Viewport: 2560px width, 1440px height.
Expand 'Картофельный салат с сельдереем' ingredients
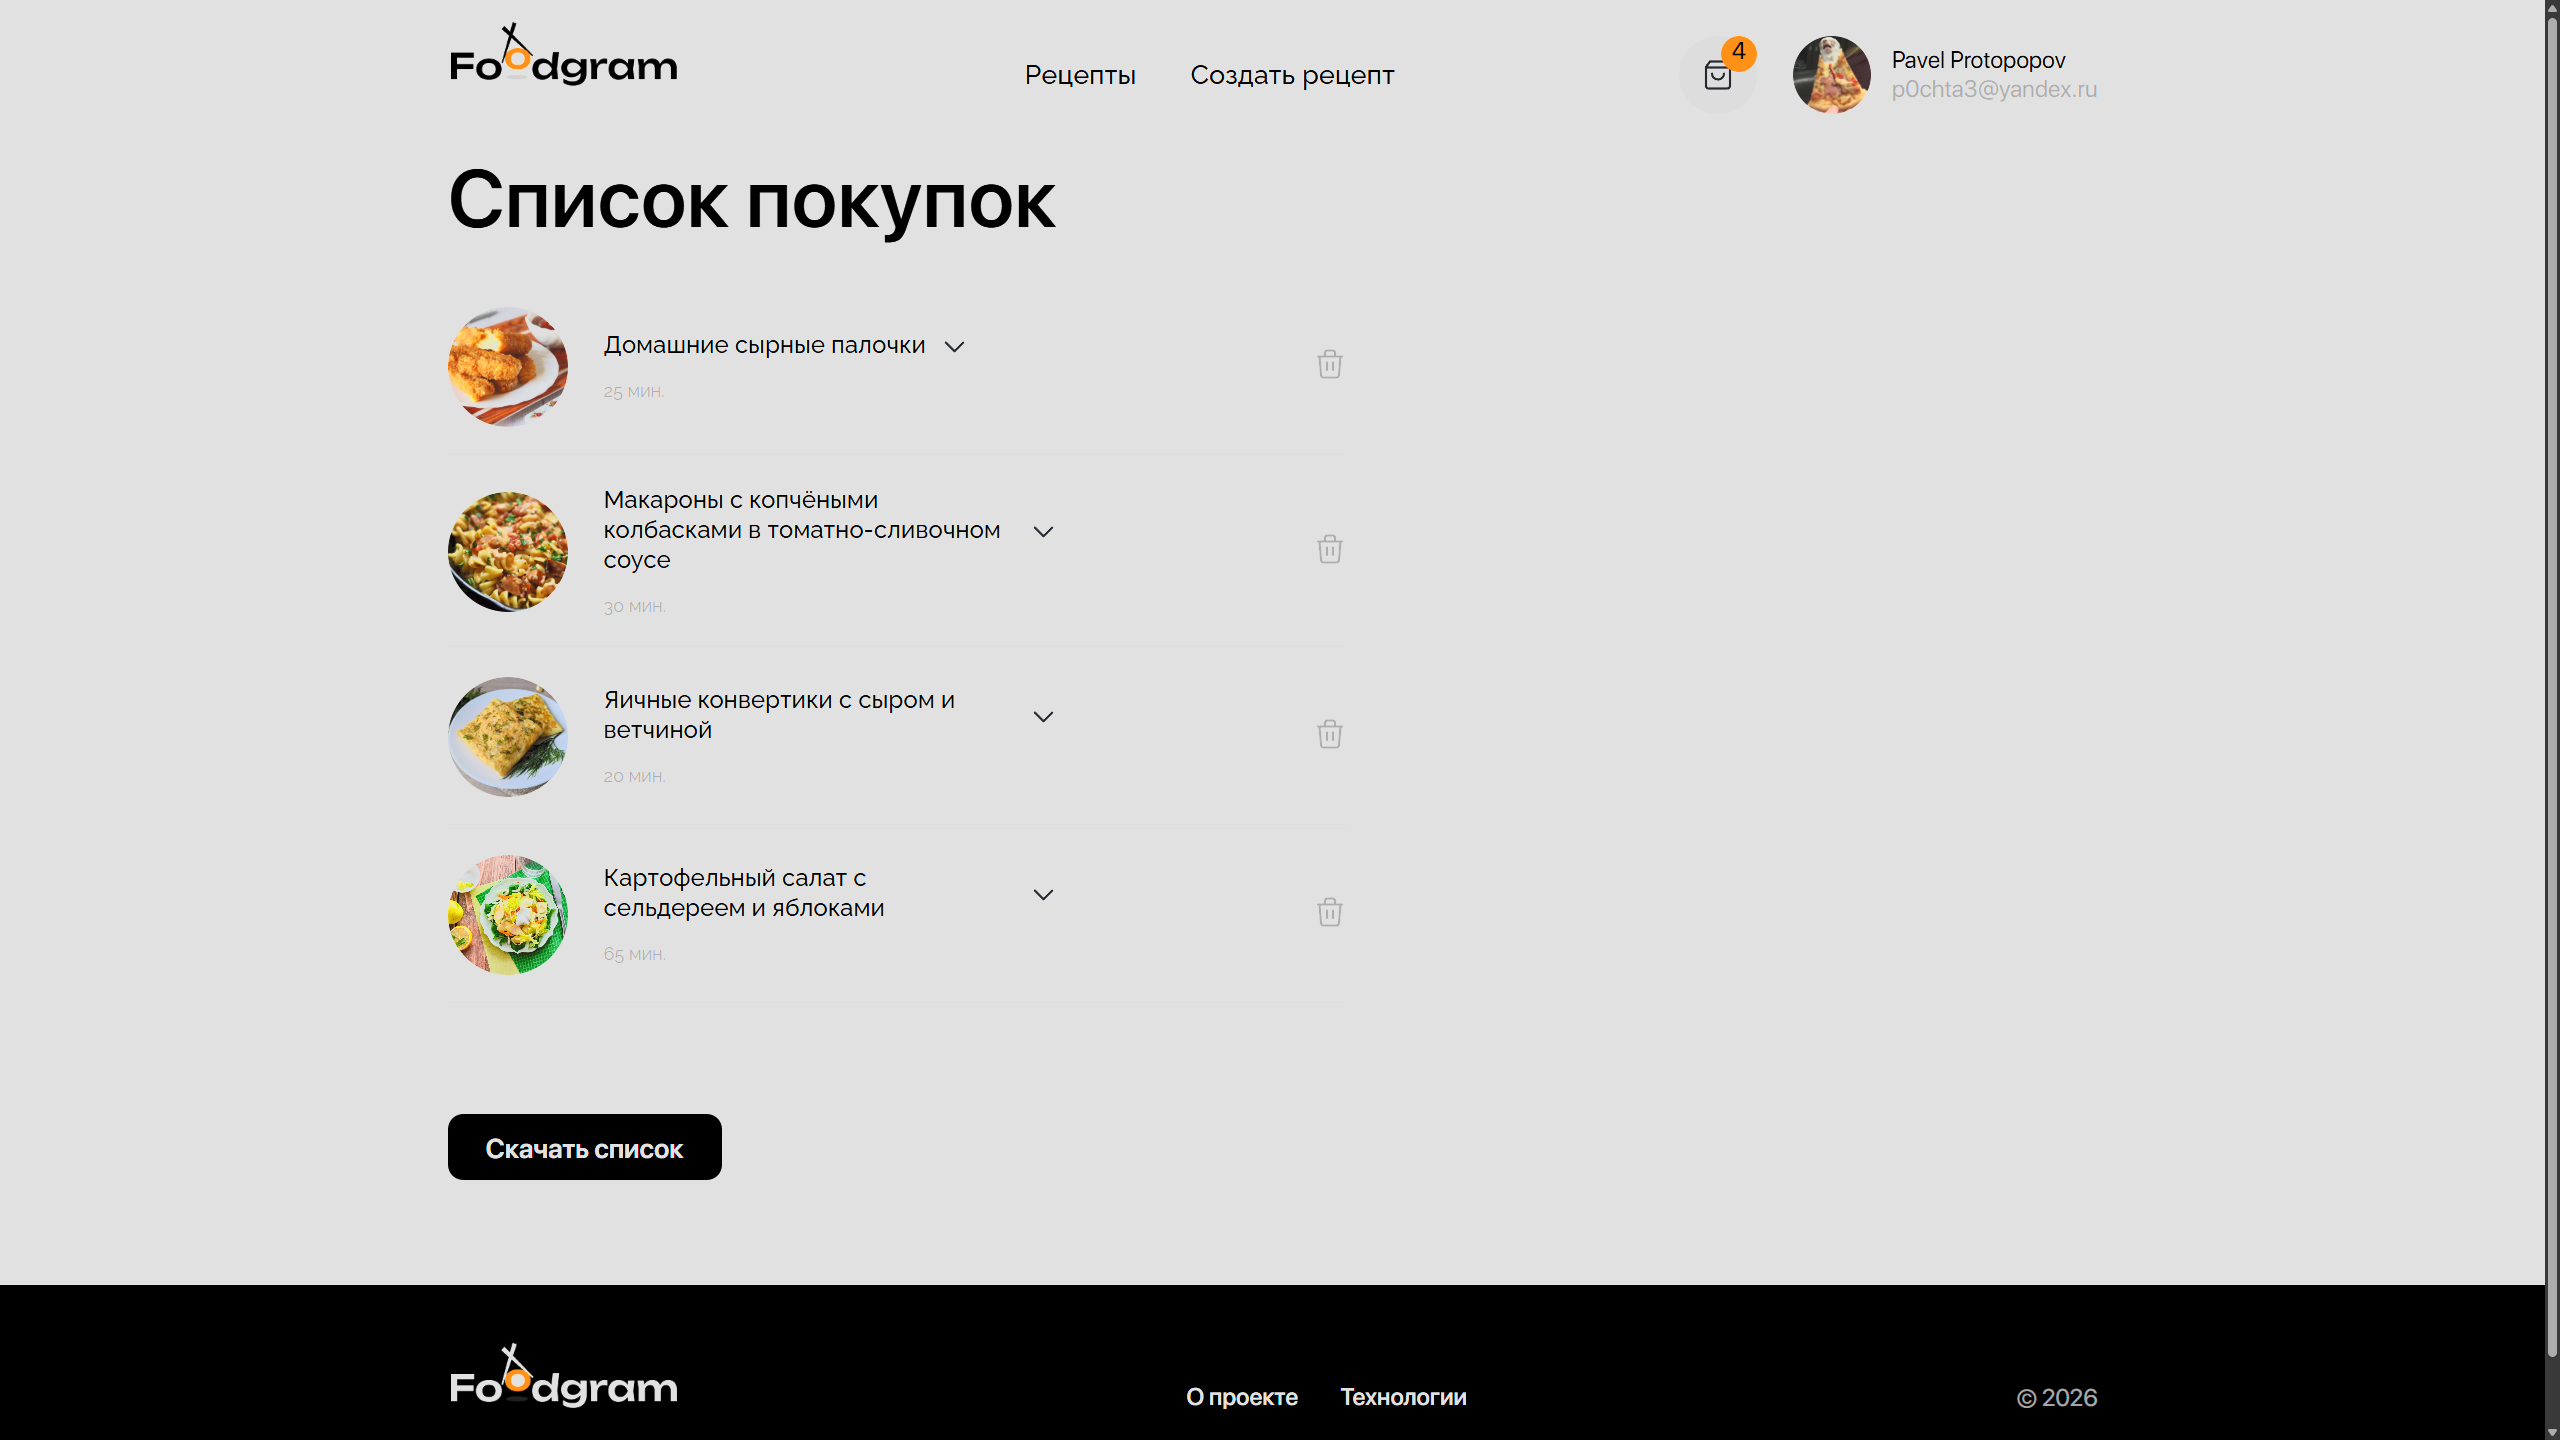(x=1043, y=894)
